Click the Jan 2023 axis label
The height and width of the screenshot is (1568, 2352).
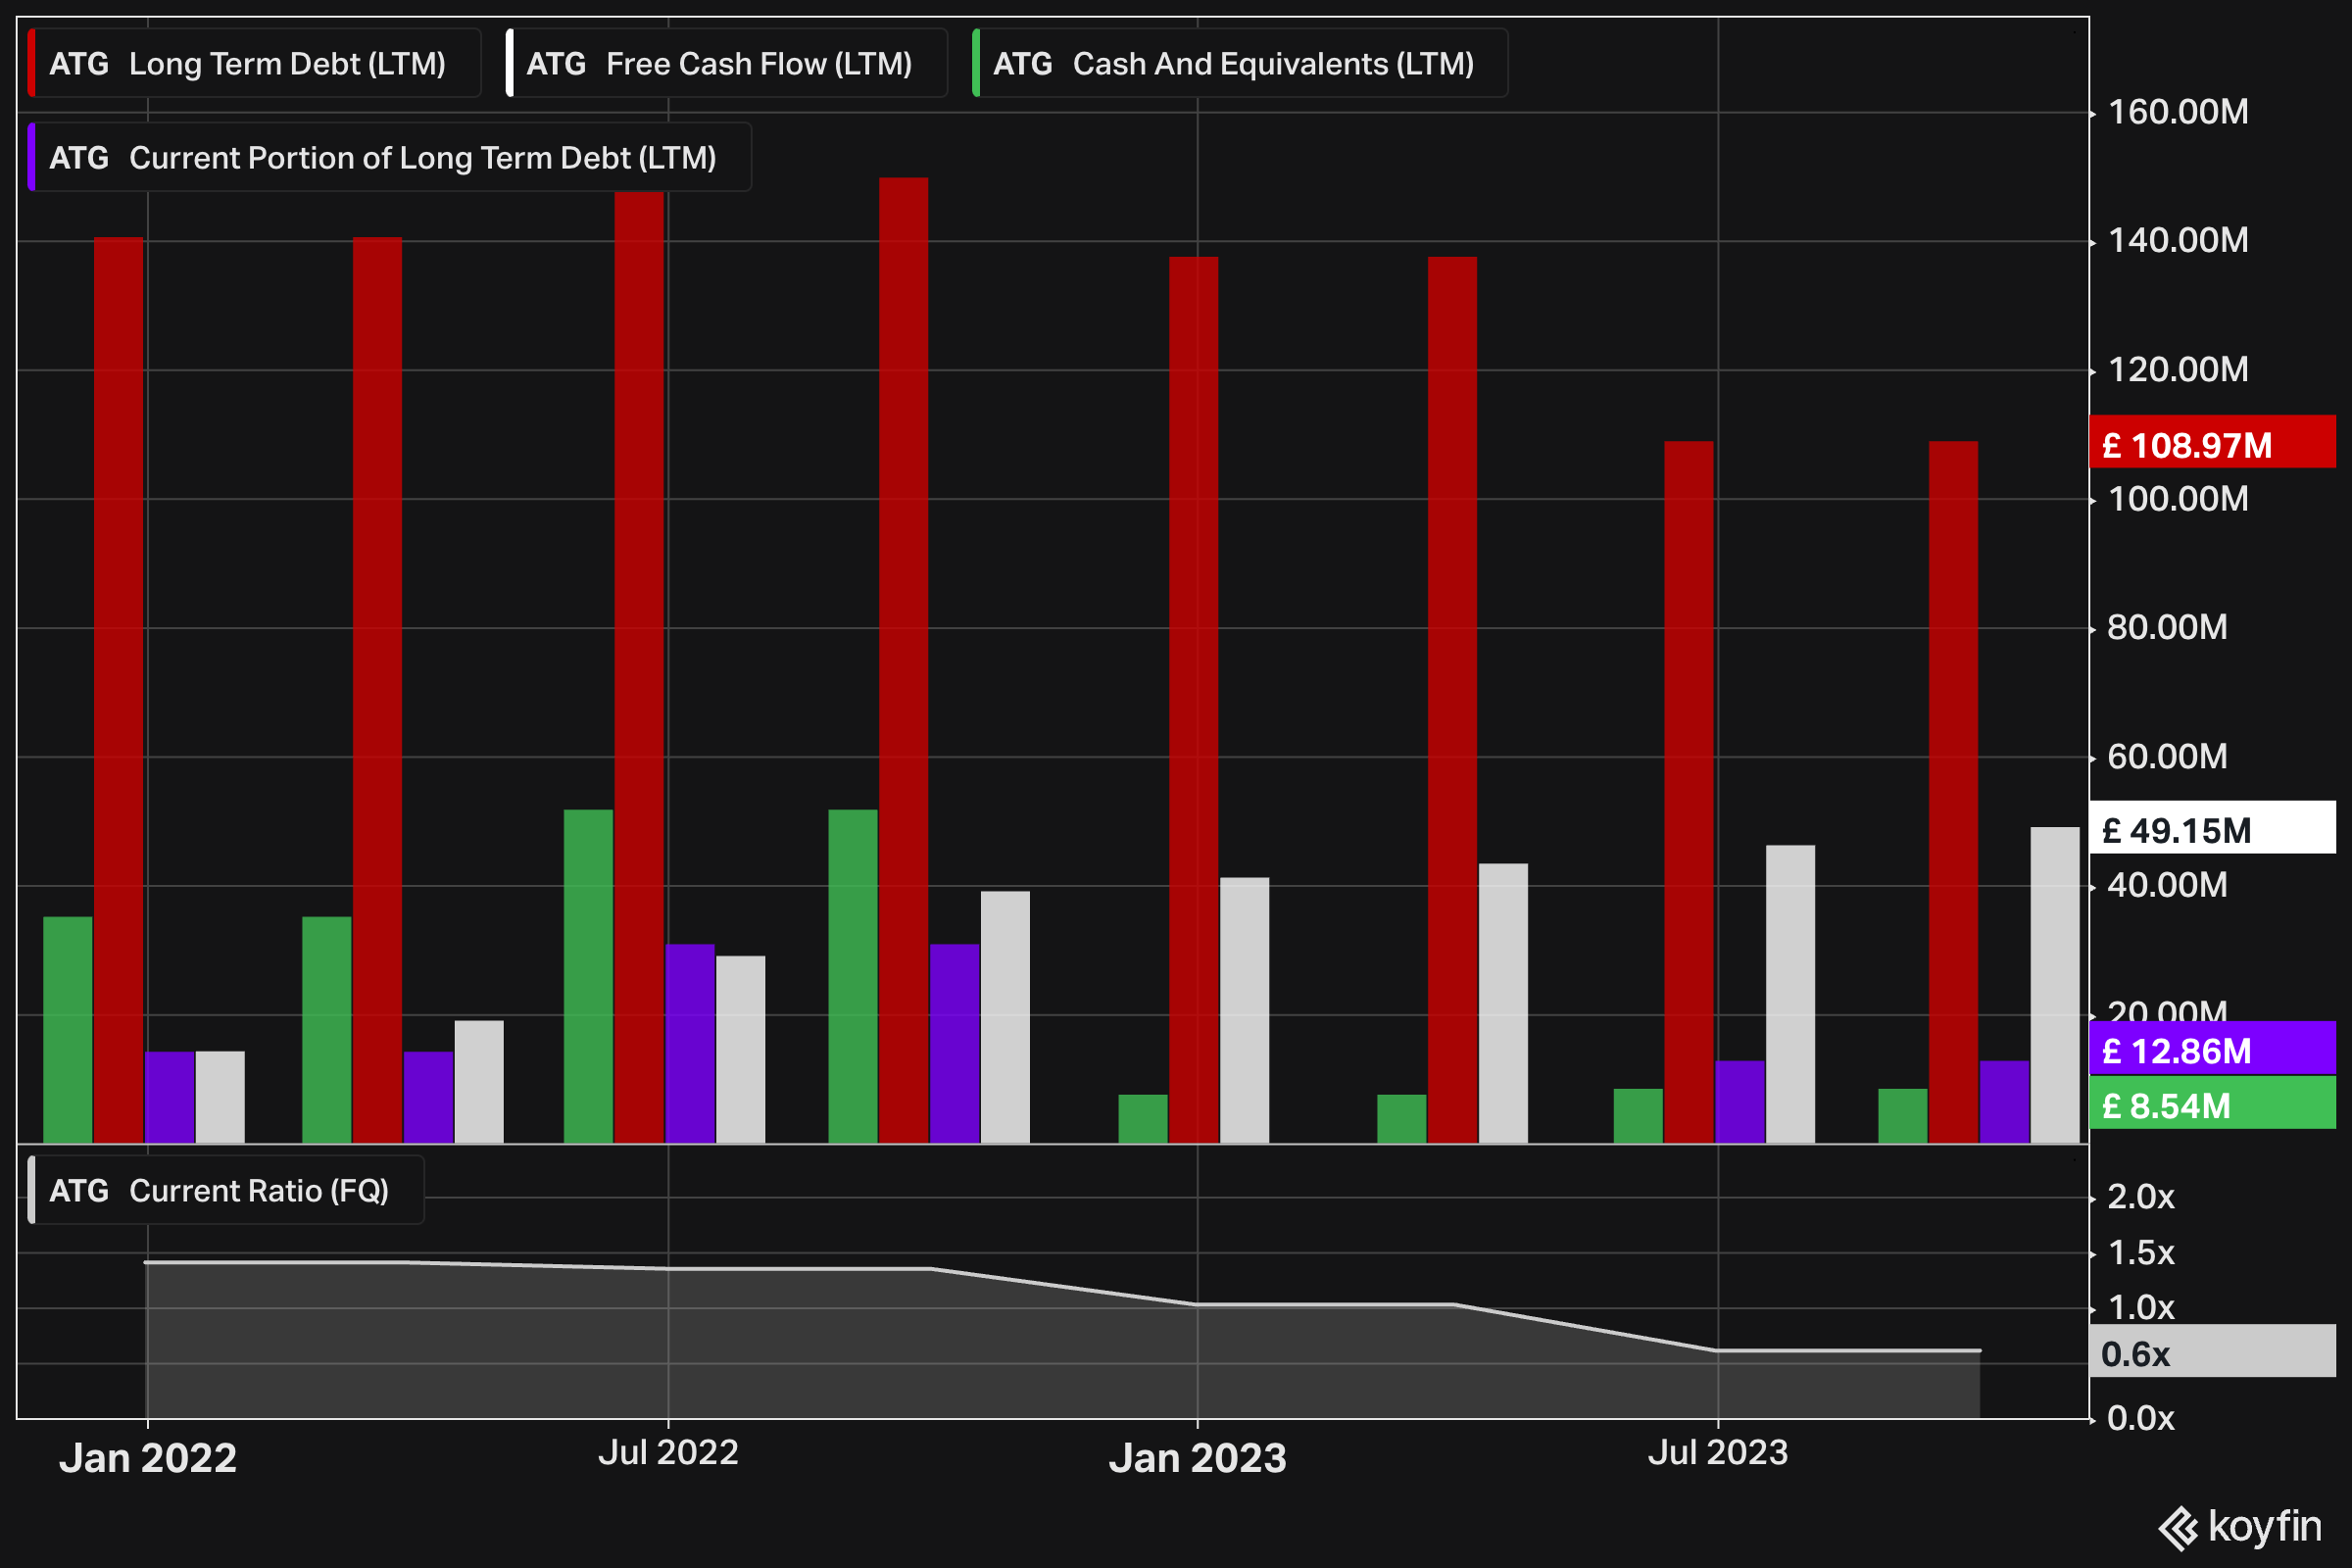(x=1197, y=1458)
